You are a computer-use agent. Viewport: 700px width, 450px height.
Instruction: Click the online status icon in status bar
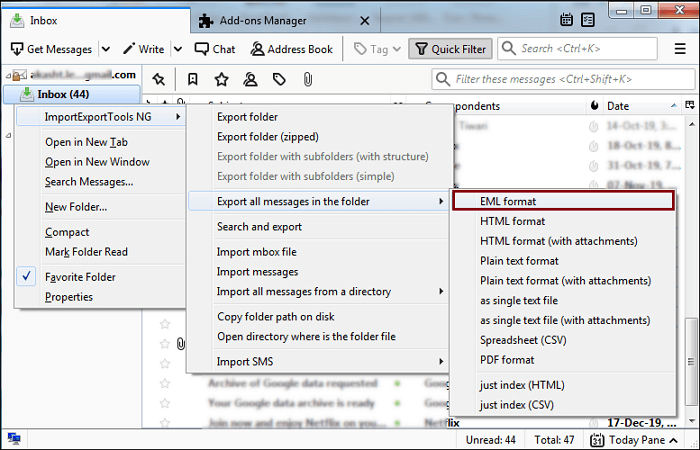(x=14, y=439)
